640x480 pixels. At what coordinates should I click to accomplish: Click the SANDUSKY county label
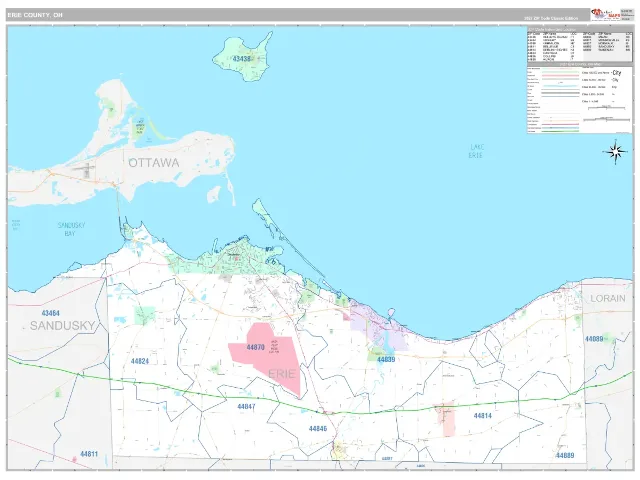pos(62,326)
